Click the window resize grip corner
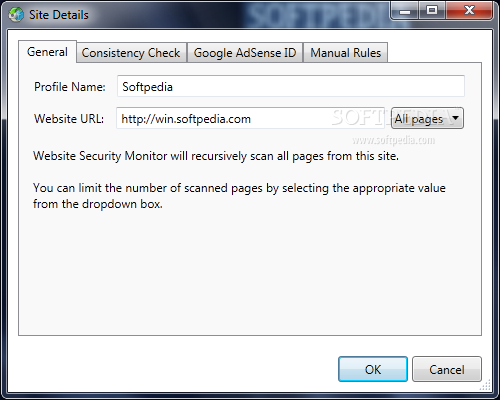The image size is (500, 400). pyautogui.click(x=486, y=385)
